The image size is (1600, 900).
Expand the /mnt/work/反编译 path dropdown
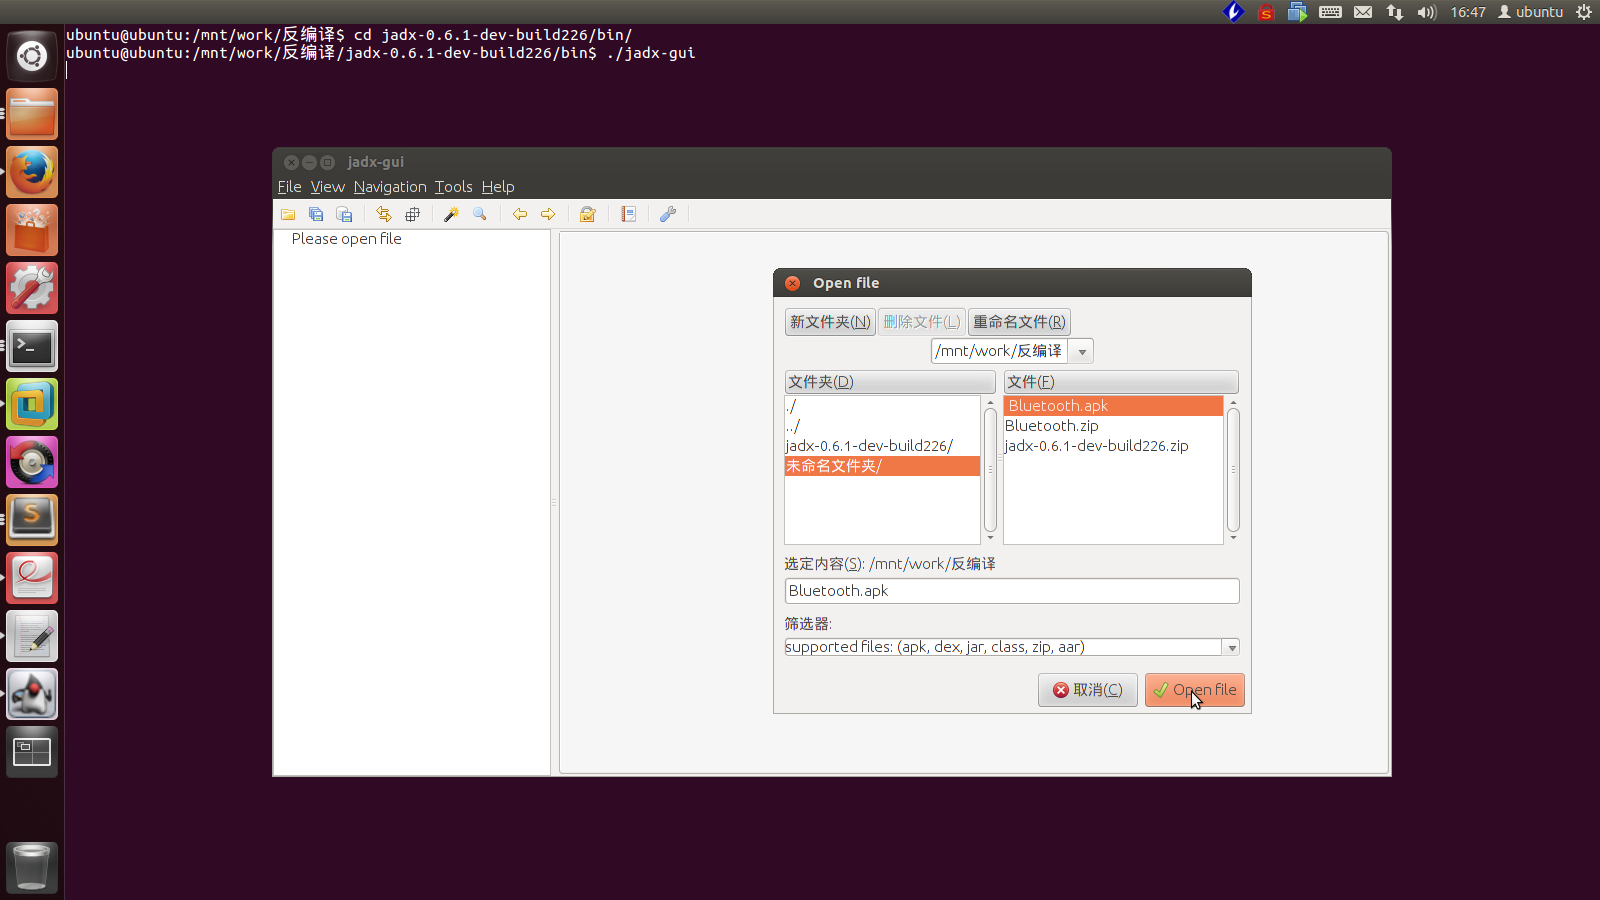coord(1081,351)
